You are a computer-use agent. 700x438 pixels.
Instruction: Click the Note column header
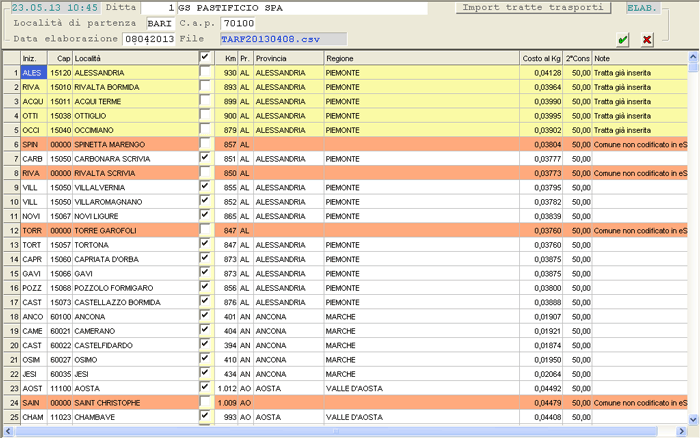(x=640, y=58)
